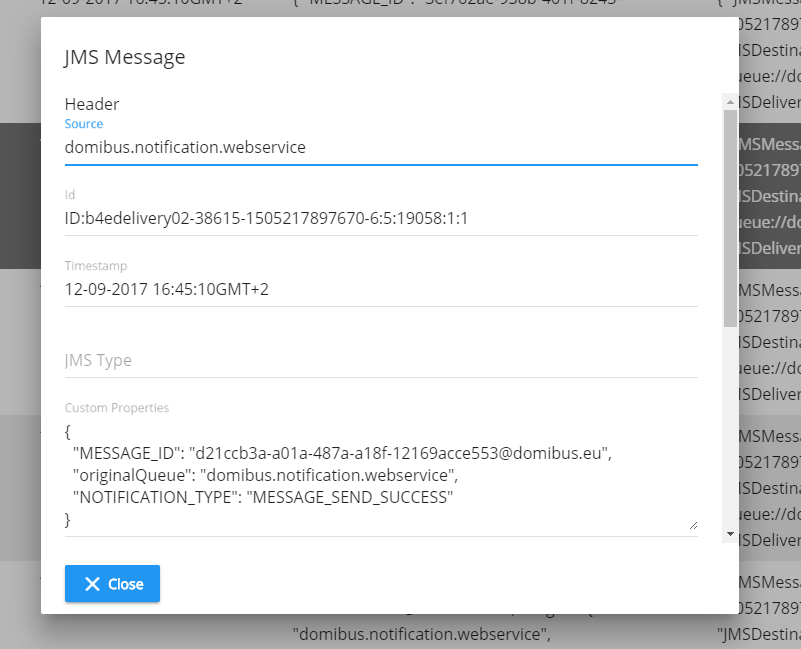801x649 pixels.
Task: Focus the Source field domibus.notification.webservice
Action: click(381, 147)
